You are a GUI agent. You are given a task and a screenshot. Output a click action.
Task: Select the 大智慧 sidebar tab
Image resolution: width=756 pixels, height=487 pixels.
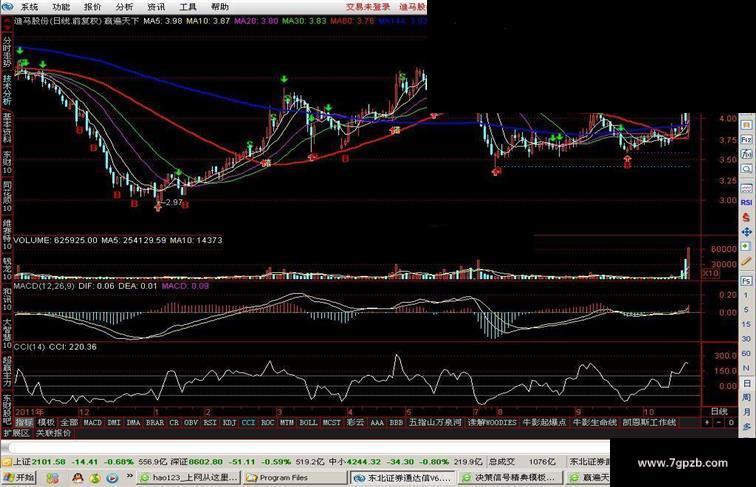point(7,333)
